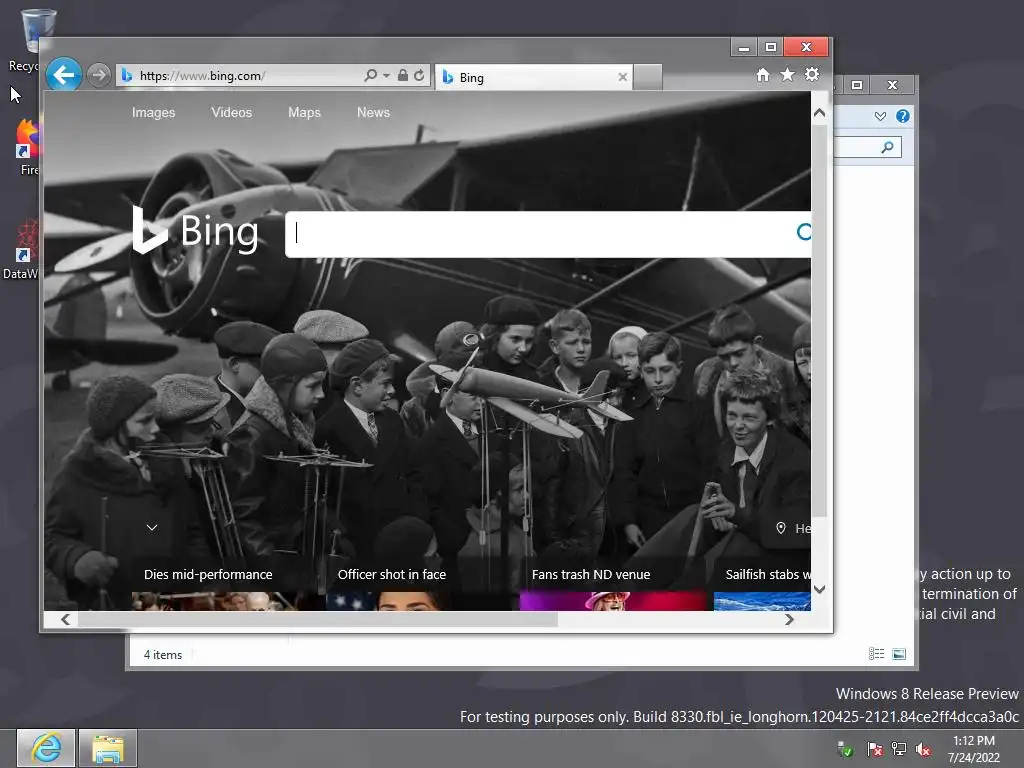
Task: Click the horizontal scrollbar thumb
Action: point(317,619)
